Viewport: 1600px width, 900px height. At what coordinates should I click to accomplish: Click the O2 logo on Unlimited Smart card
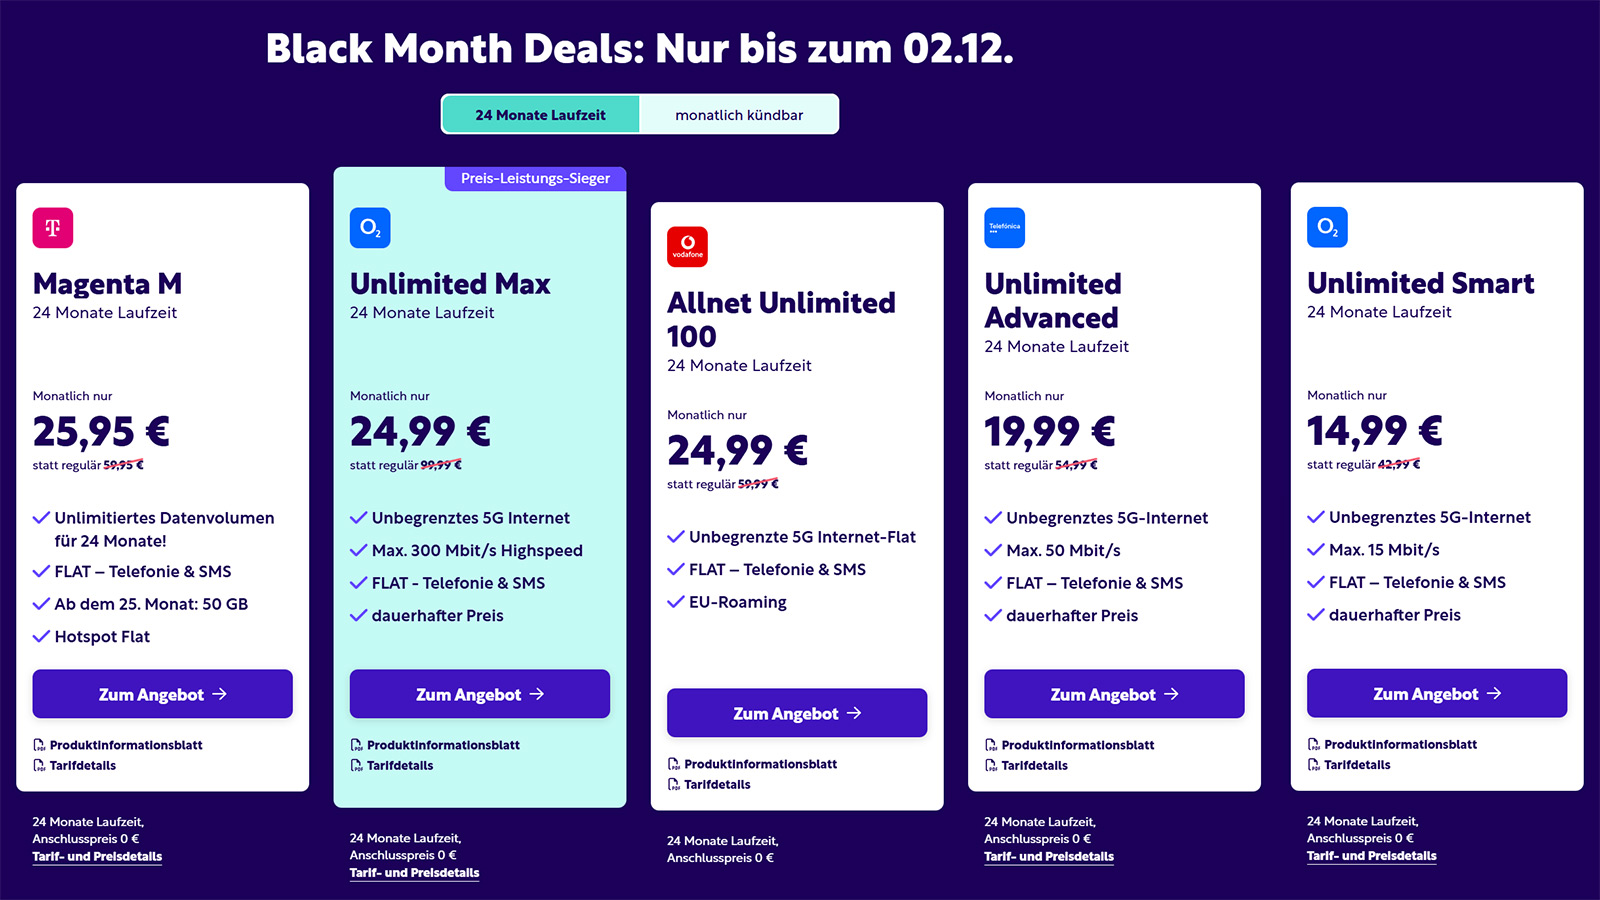1327,227
